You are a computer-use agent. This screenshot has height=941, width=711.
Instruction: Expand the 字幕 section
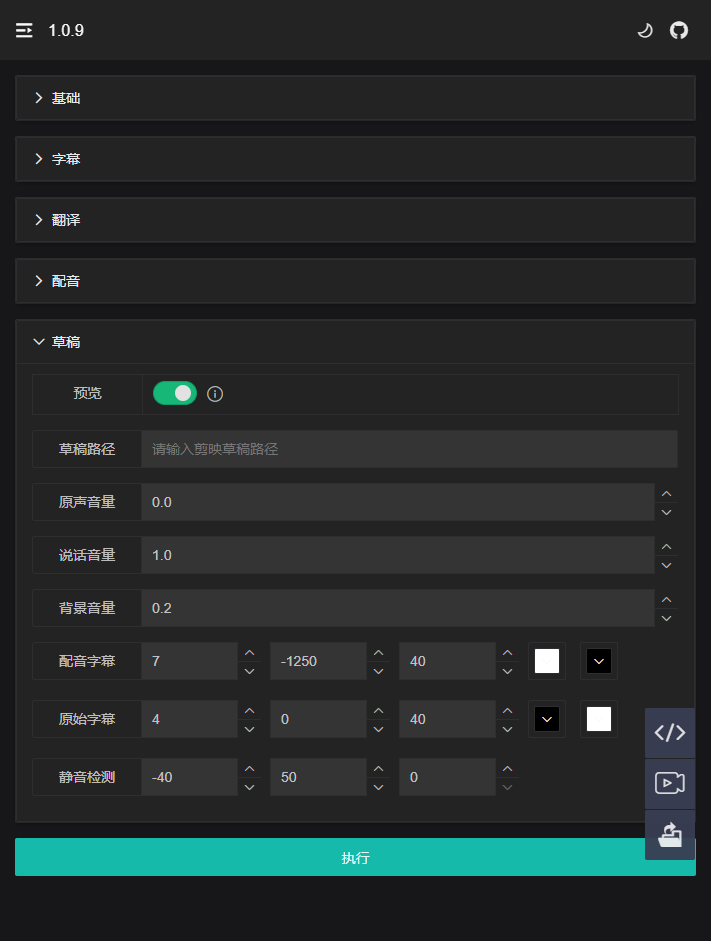[x=355, y=159]
